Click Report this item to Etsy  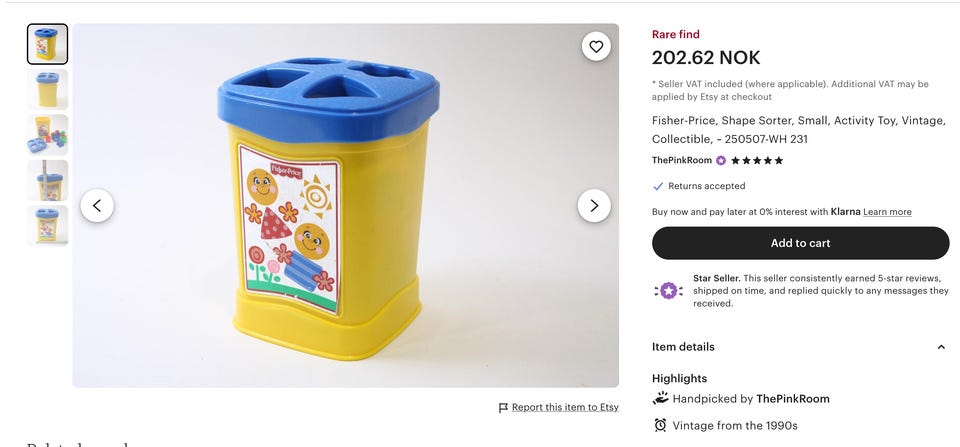(x=565, y=407)
